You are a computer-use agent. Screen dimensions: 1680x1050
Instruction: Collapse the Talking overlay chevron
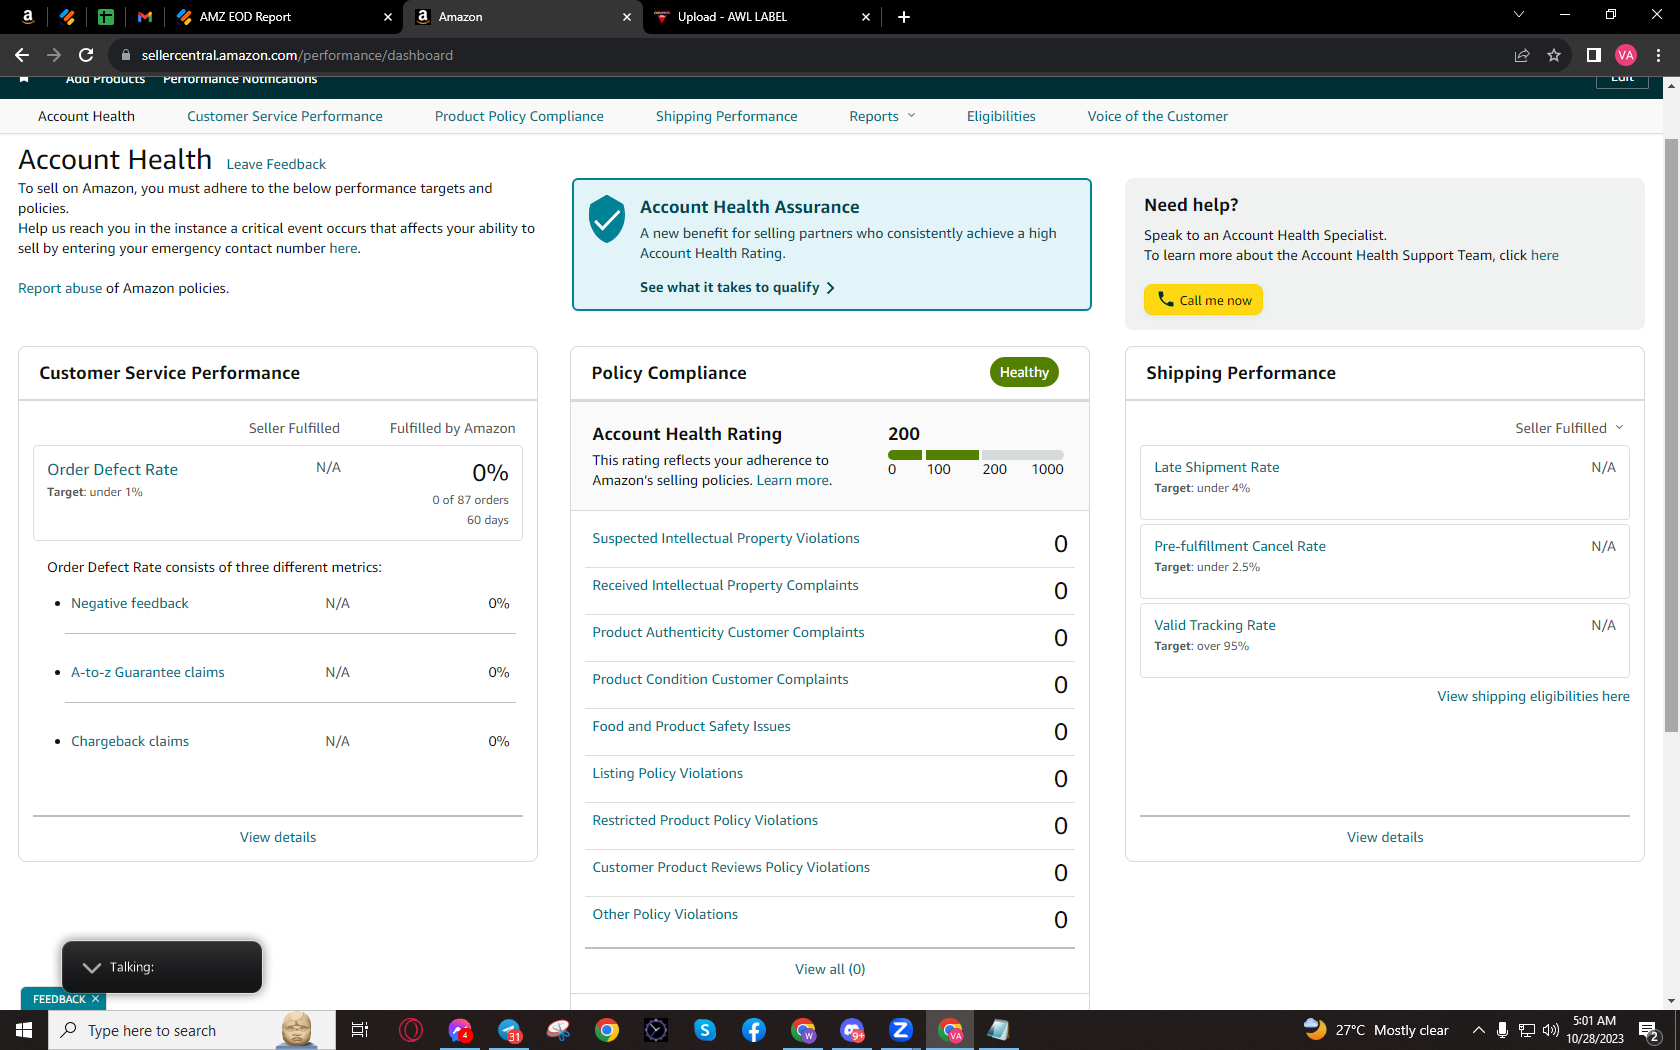point(92,967)
